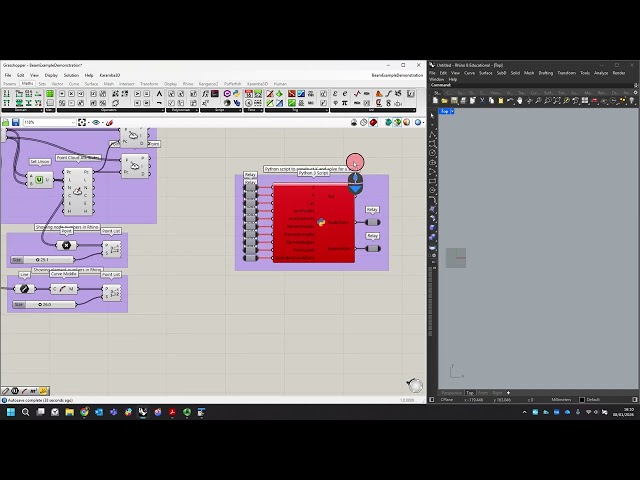
Task: Toggle the red shaded preview mode icon
Action: [x=373, y=122]
